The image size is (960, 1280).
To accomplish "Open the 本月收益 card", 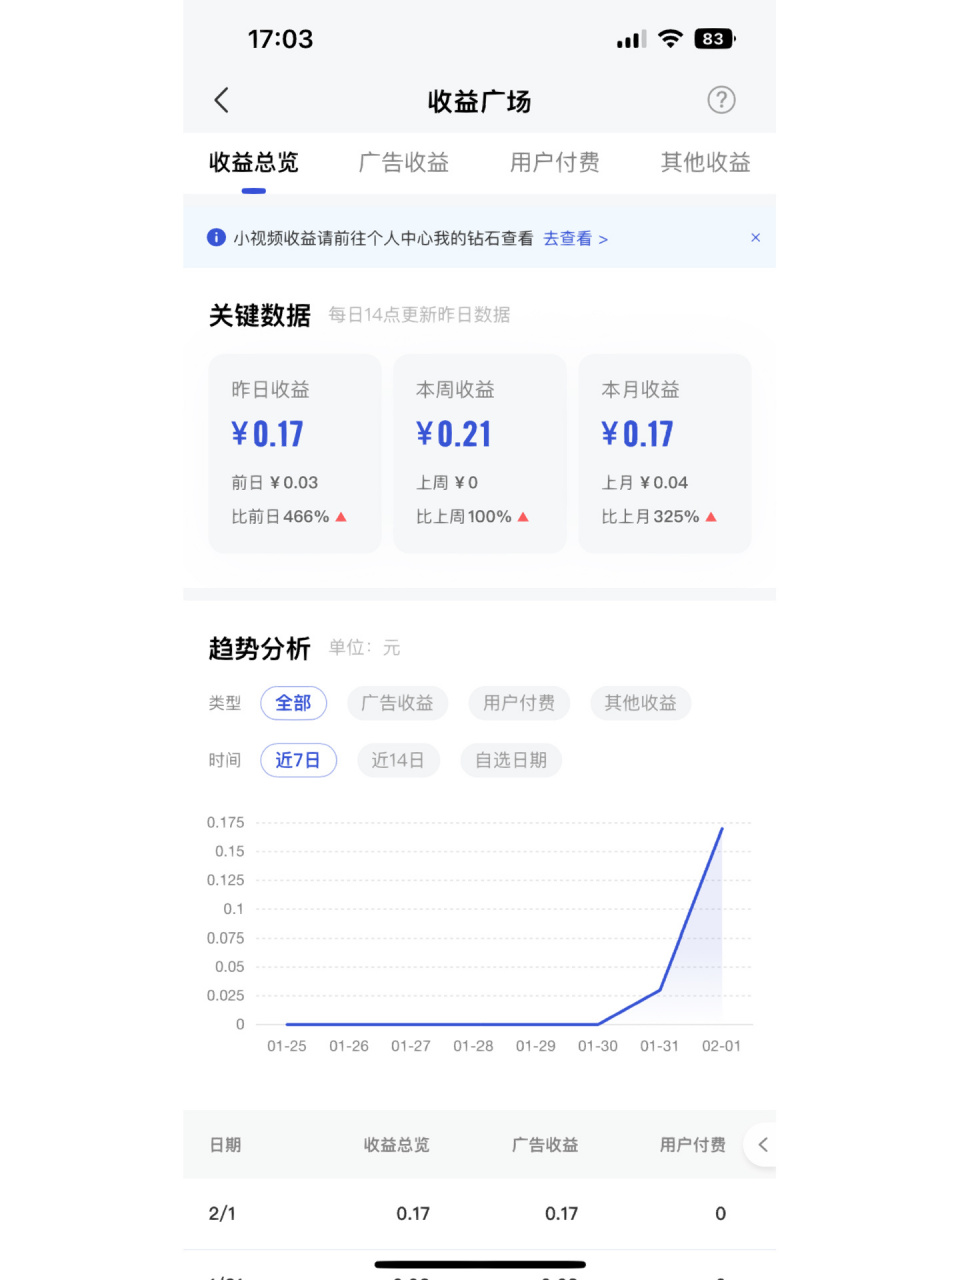I will pyautogui.click(x=665, y=453).
